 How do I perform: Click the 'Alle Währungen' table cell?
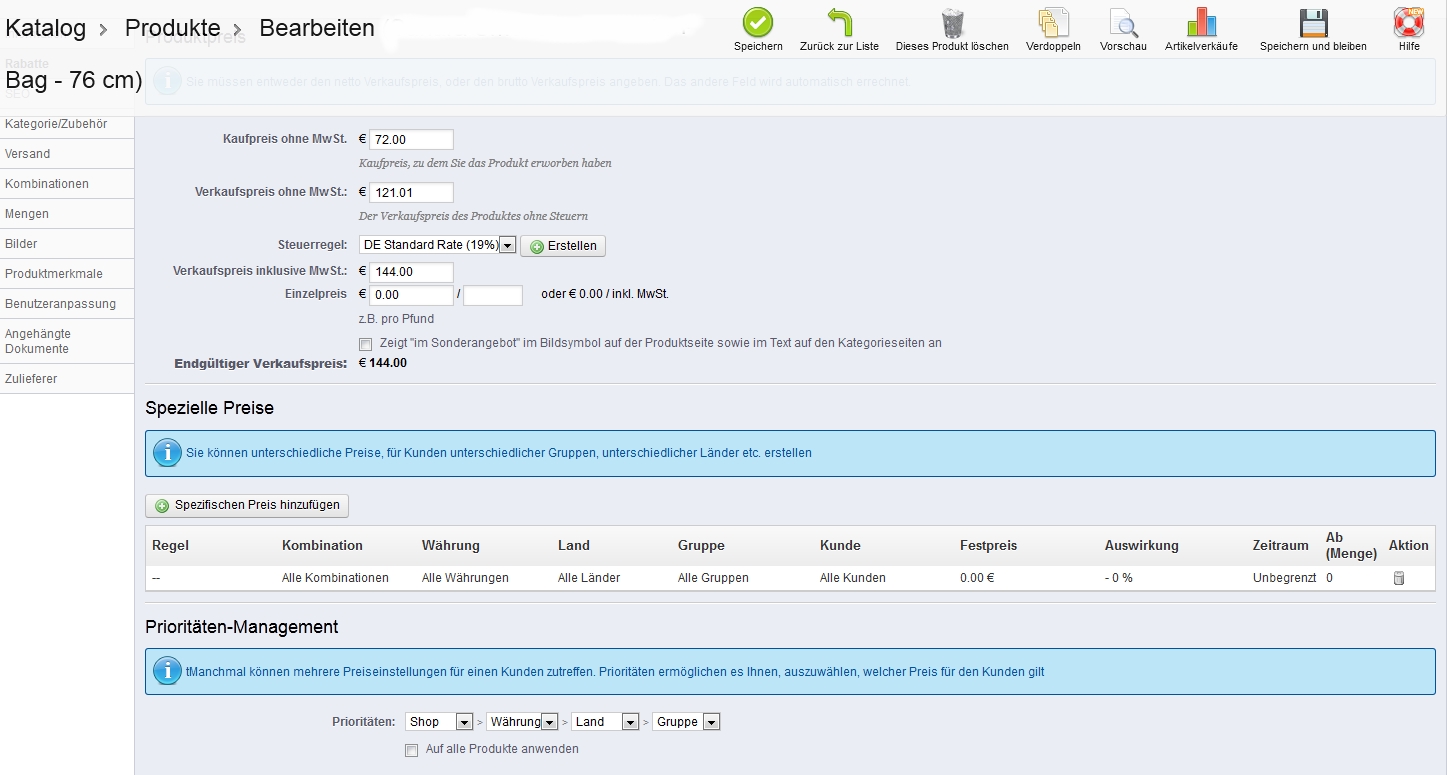click(x=465, y=578)
